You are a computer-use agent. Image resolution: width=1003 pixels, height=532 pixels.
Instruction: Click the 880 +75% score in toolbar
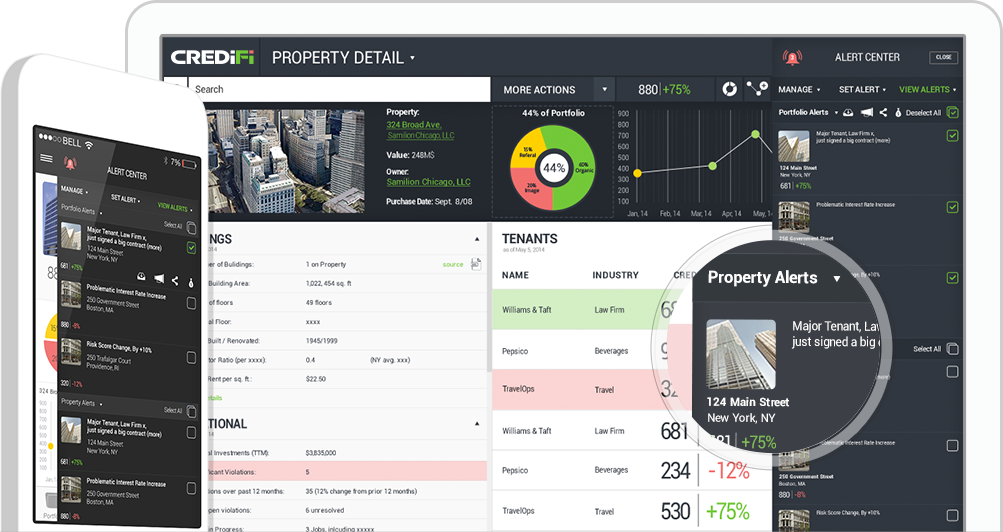665,90
